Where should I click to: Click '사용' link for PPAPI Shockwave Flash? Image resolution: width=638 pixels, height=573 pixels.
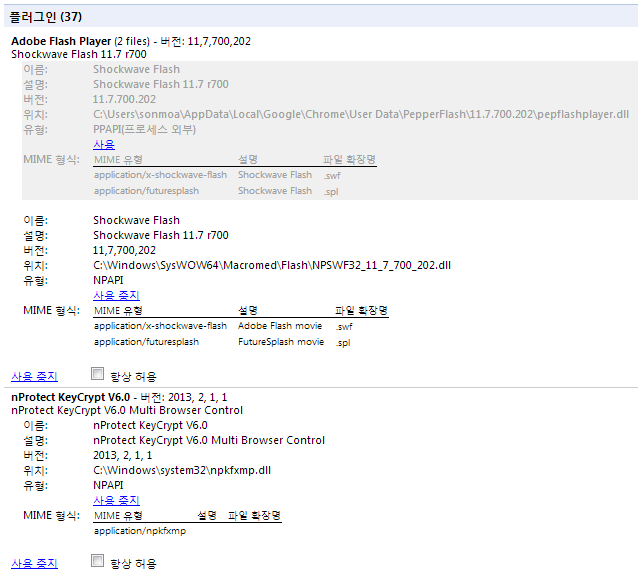click(x=104, y=144)
